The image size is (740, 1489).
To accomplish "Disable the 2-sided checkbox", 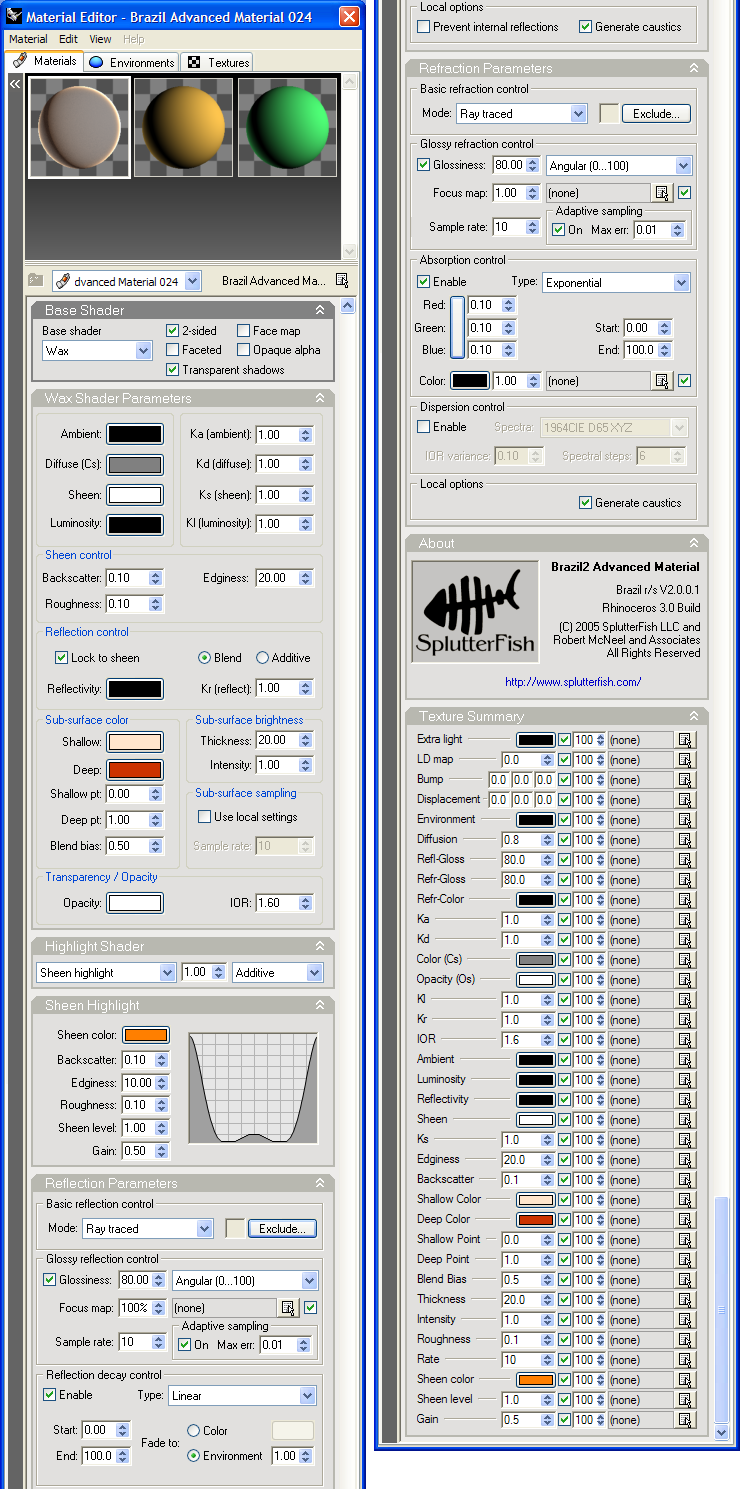I will tap(173, 331).
